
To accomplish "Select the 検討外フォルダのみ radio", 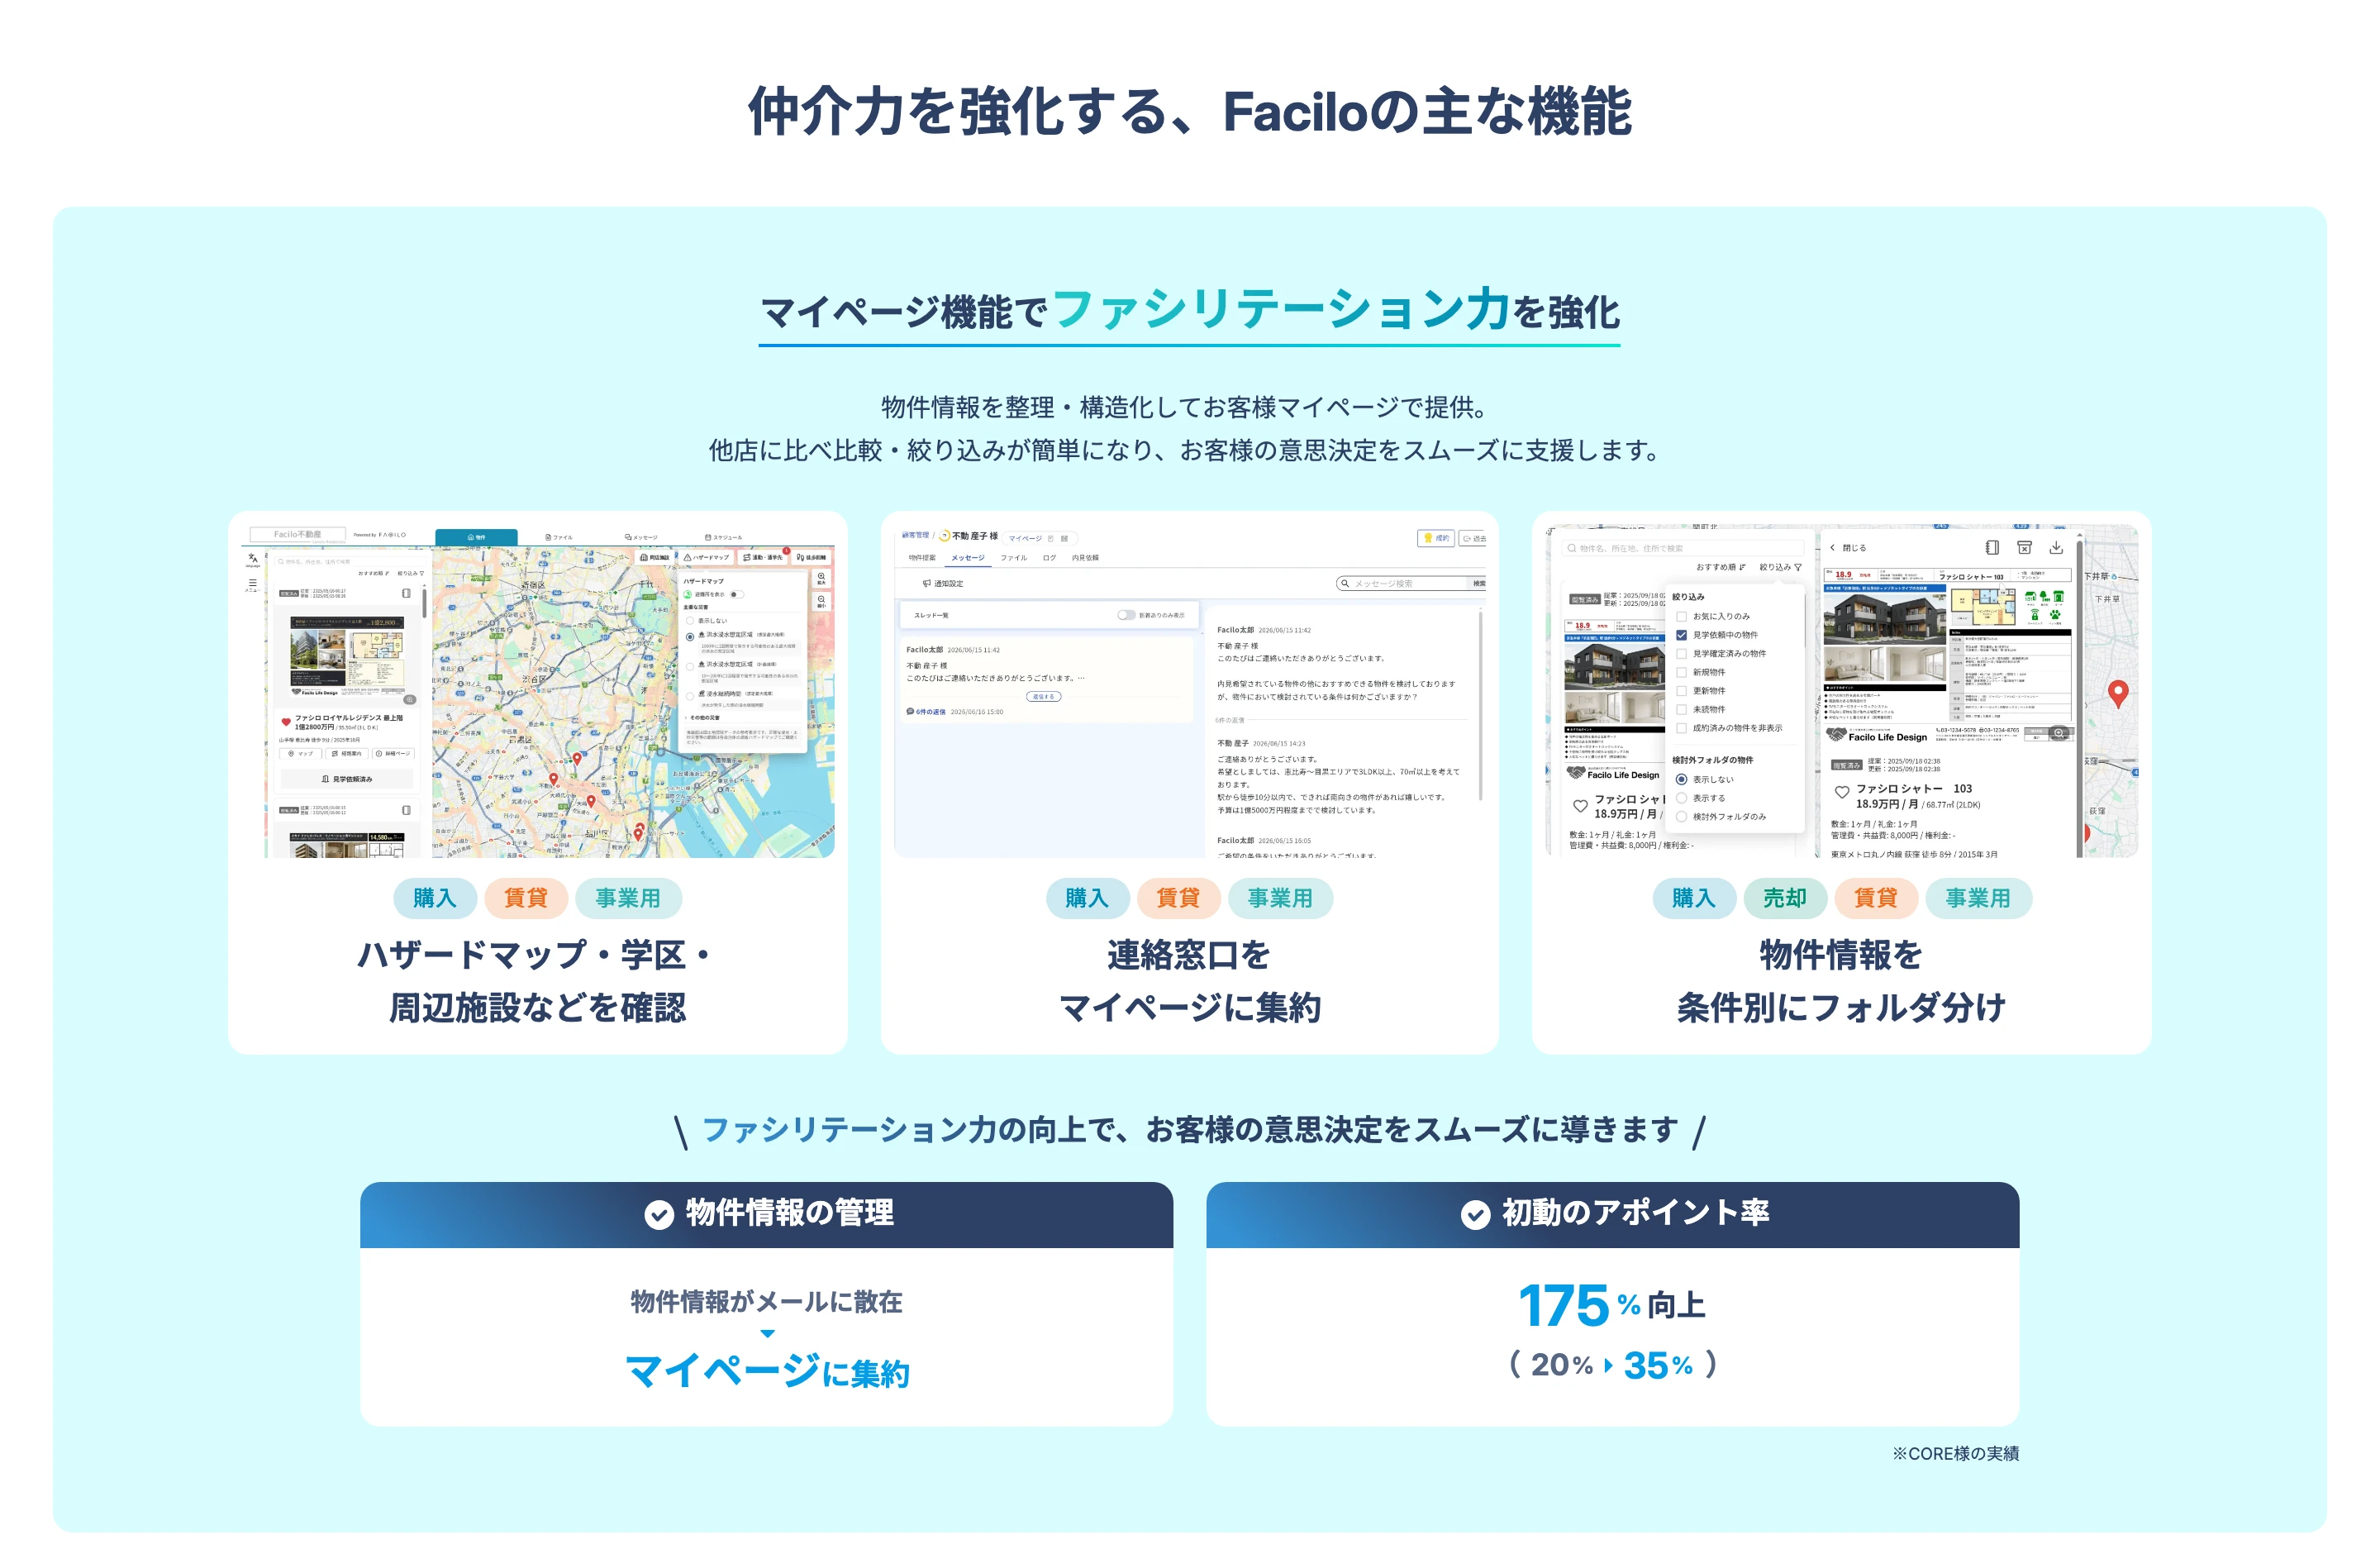I will [x=1681, y=817].
